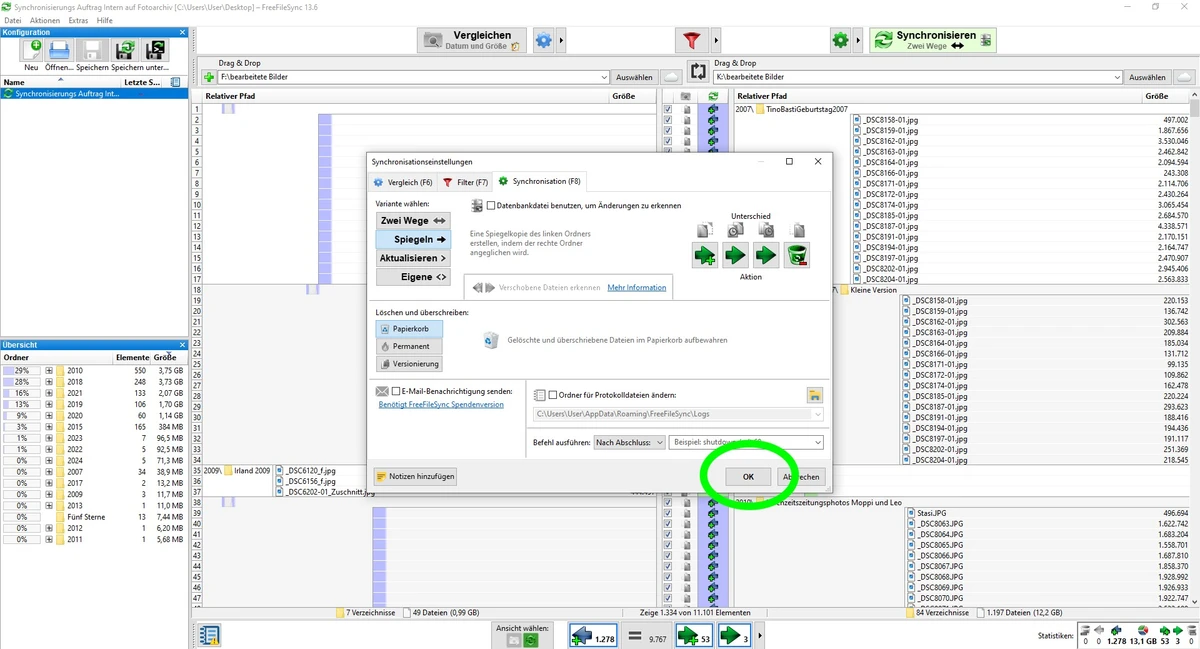
Task: Open the Hilfe menu
Action: pos(105,20)
